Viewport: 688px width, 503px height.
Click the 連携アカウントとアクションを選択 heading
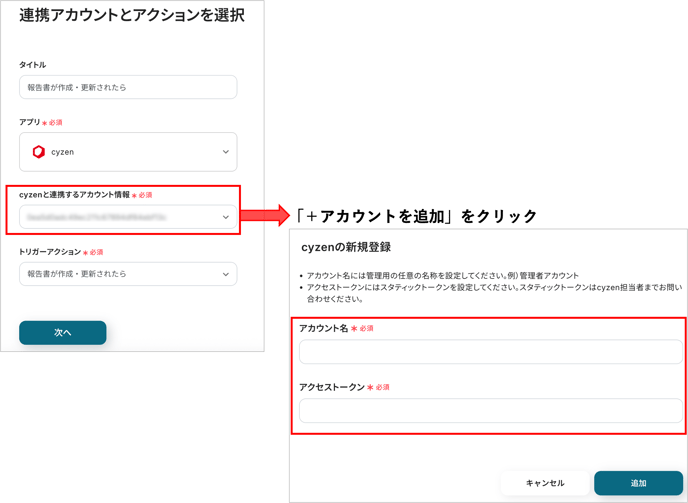coord(132,15)
